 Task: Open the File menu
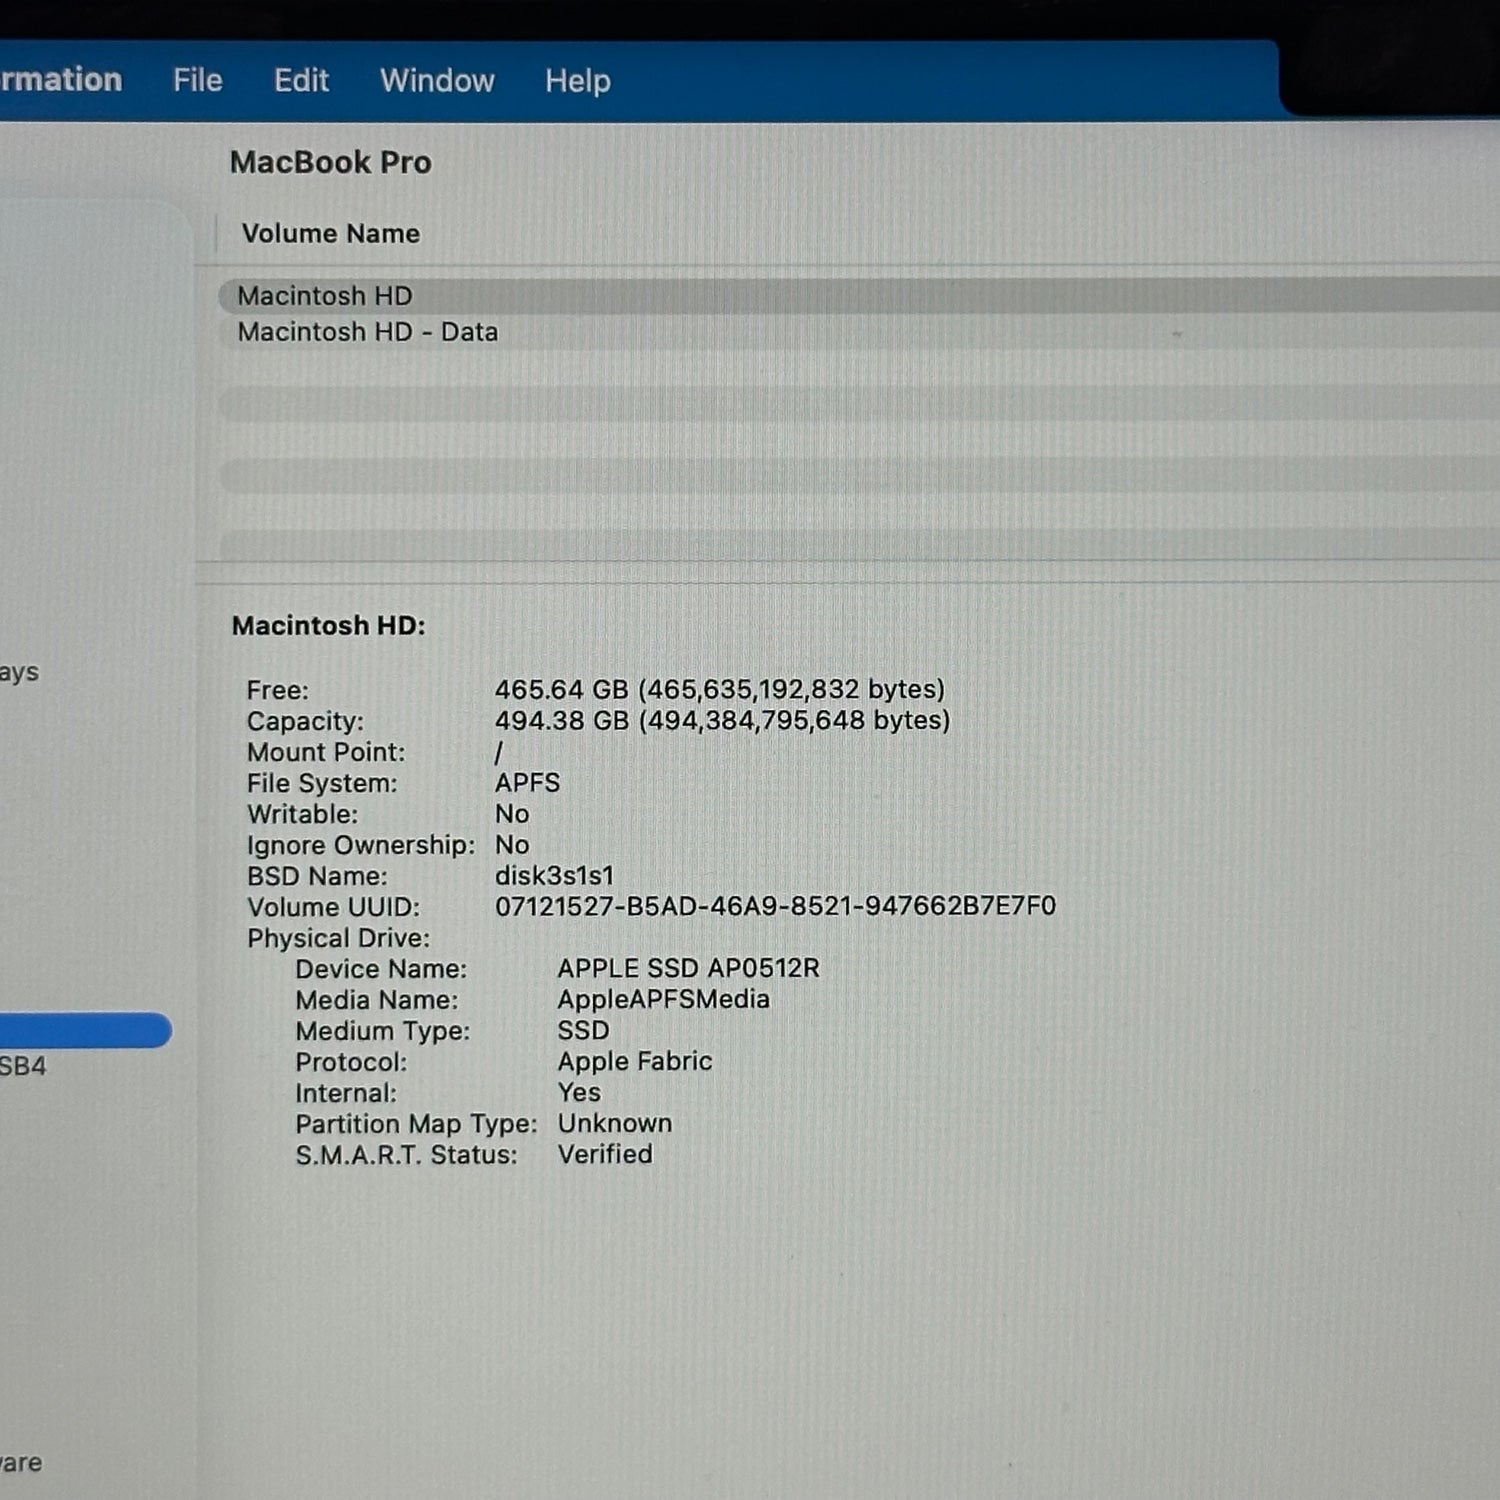pyautogui.click(x=197, y=80)
